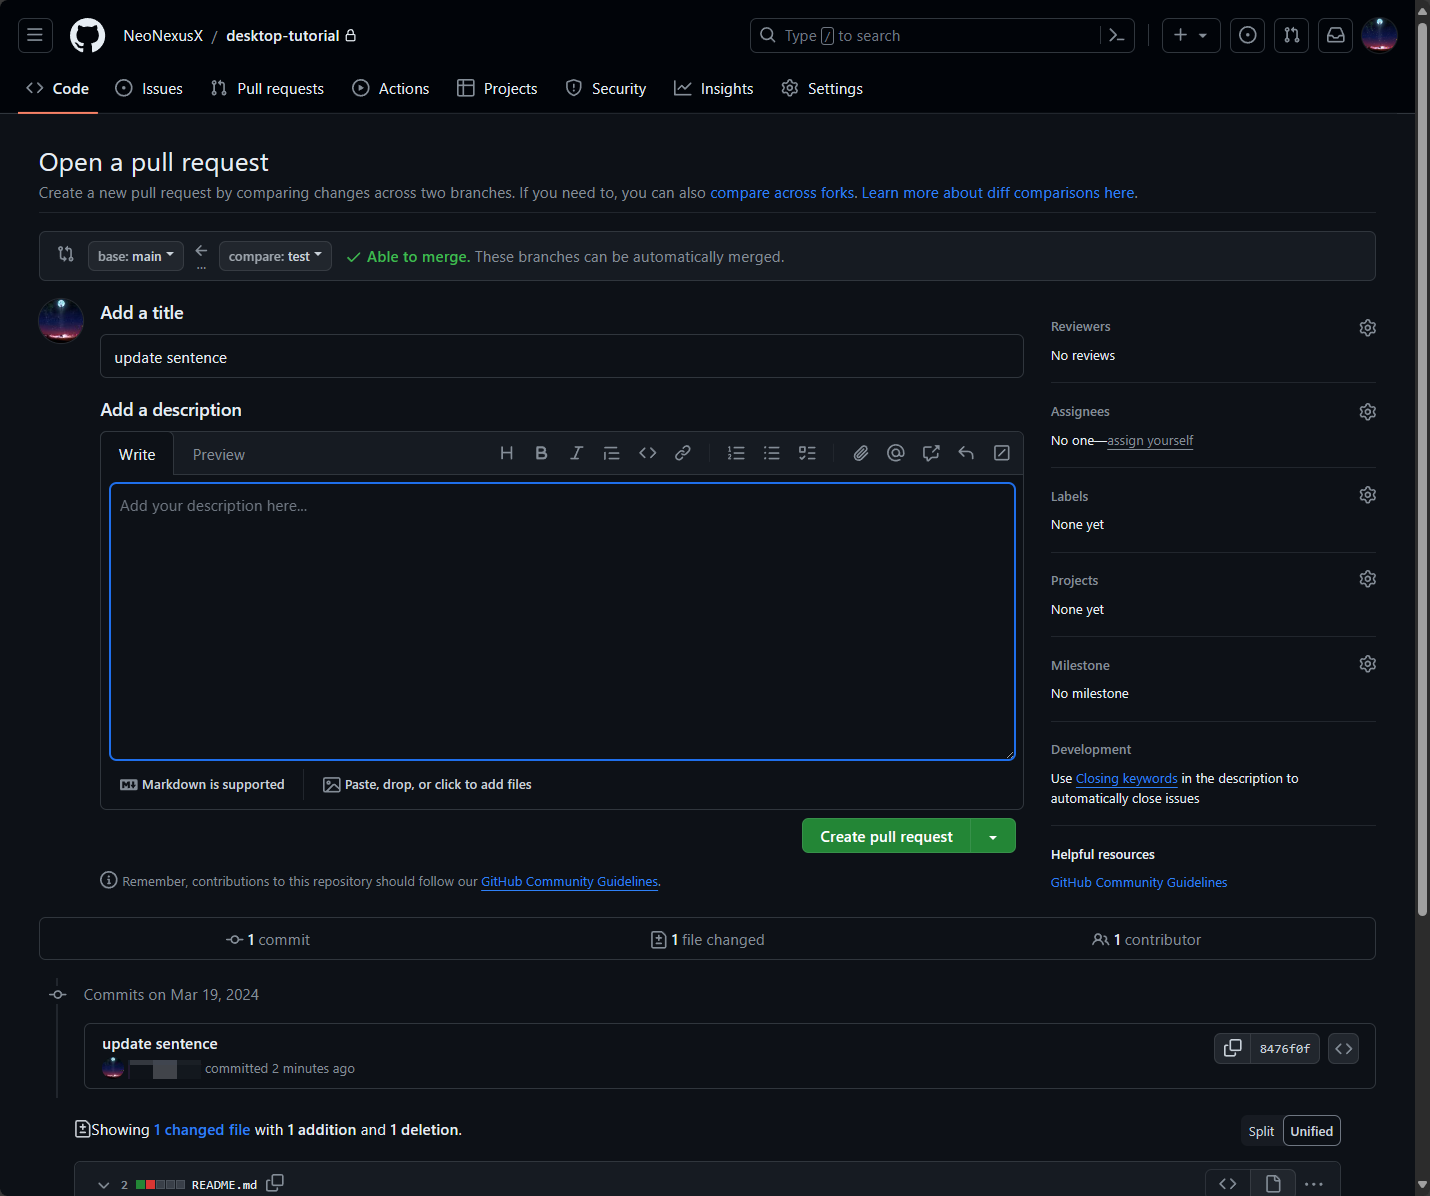Open compare: test branch dropdown
The image size is (1430, 1196).
click(275, 256)
